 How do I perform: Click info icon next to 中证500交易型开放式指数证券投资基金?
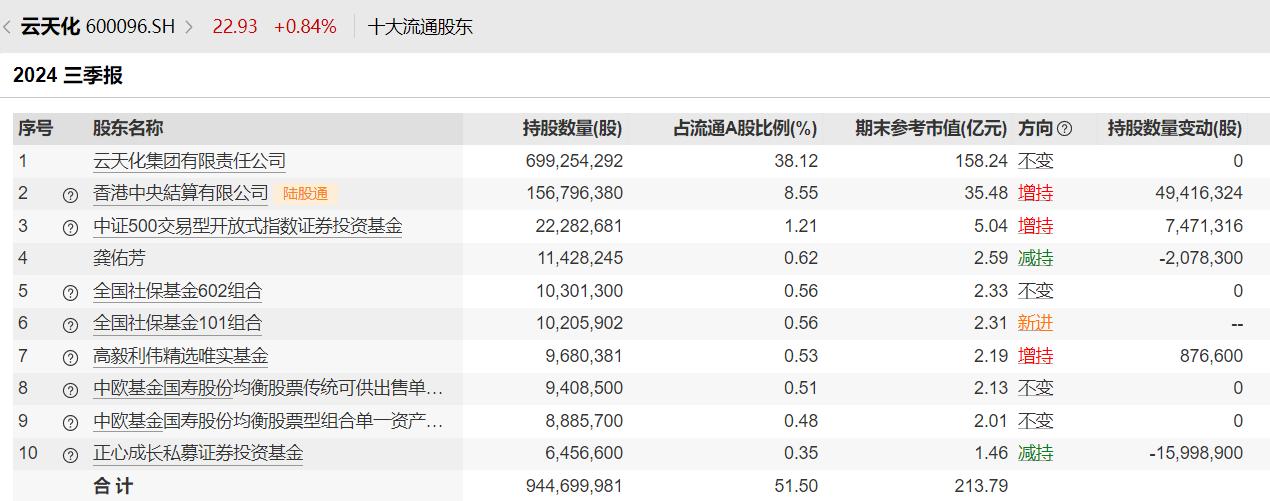point(70,227)
